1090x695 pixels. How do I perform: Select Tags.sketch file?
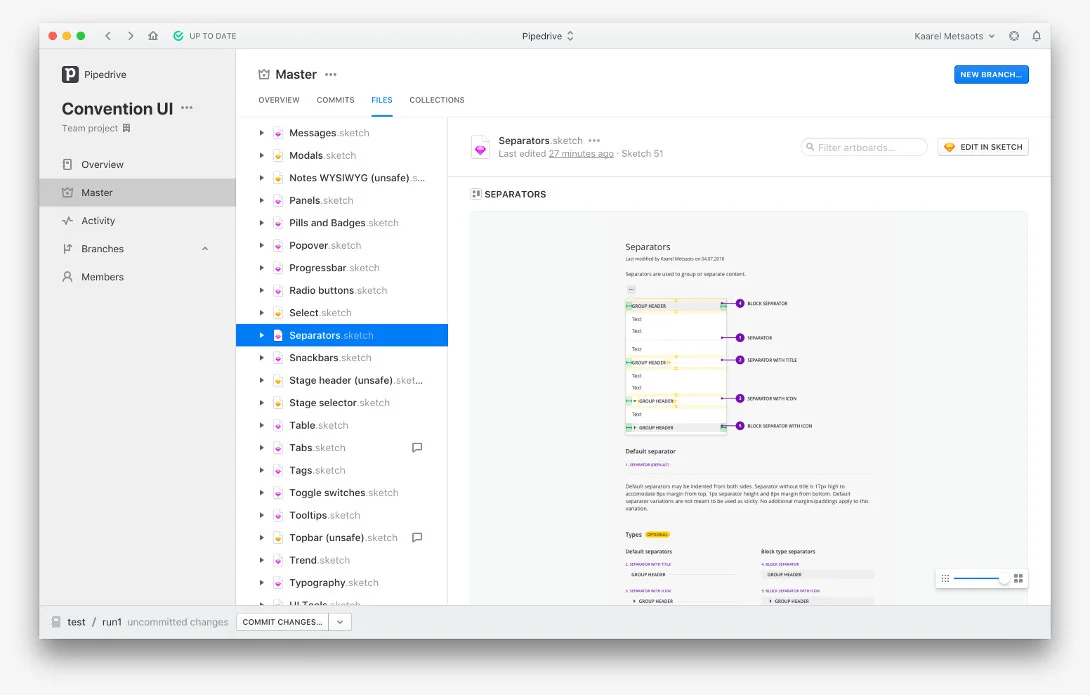(x=341, y=471)
